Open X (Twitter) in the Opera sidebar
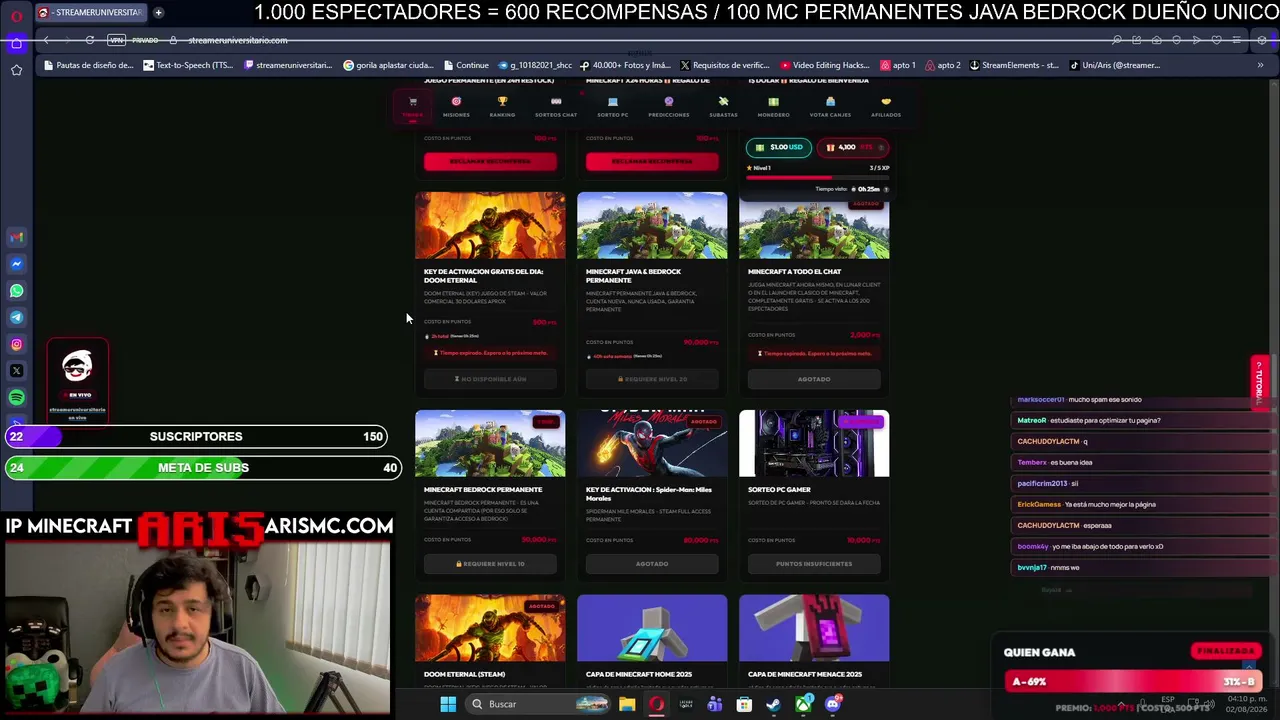 (x=16, y=371)
